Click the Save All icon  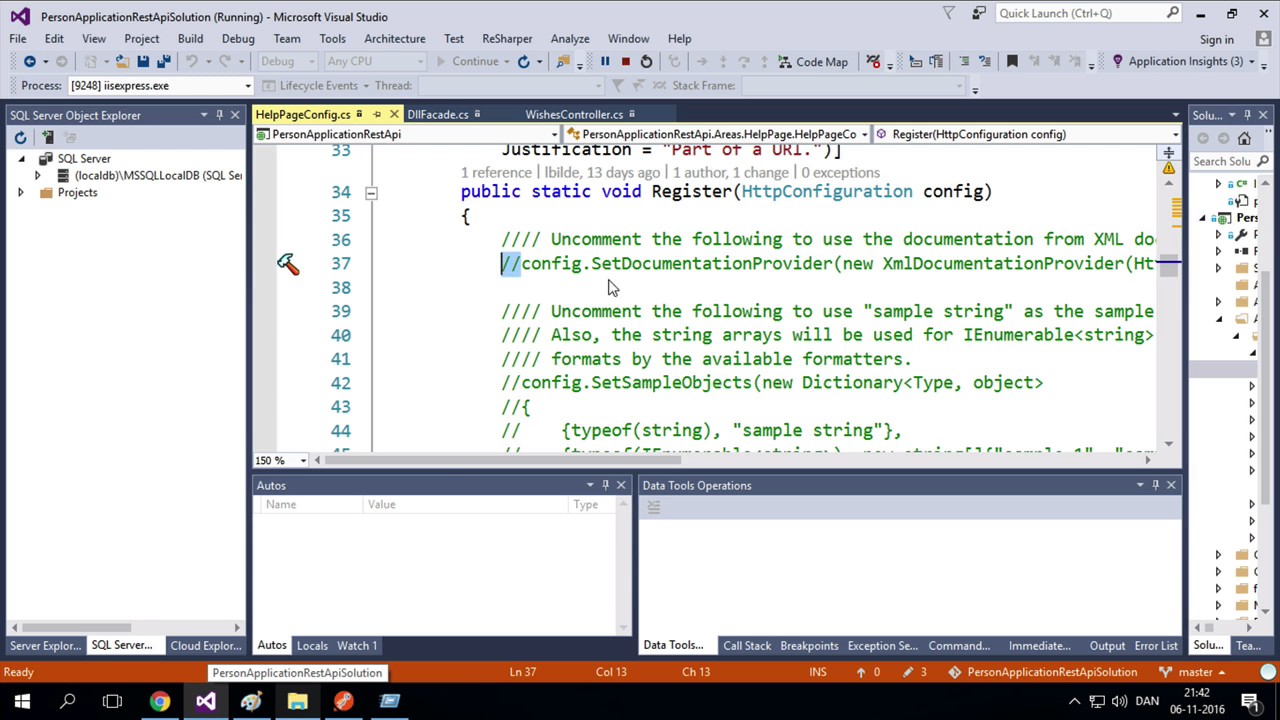pos(163,62)
